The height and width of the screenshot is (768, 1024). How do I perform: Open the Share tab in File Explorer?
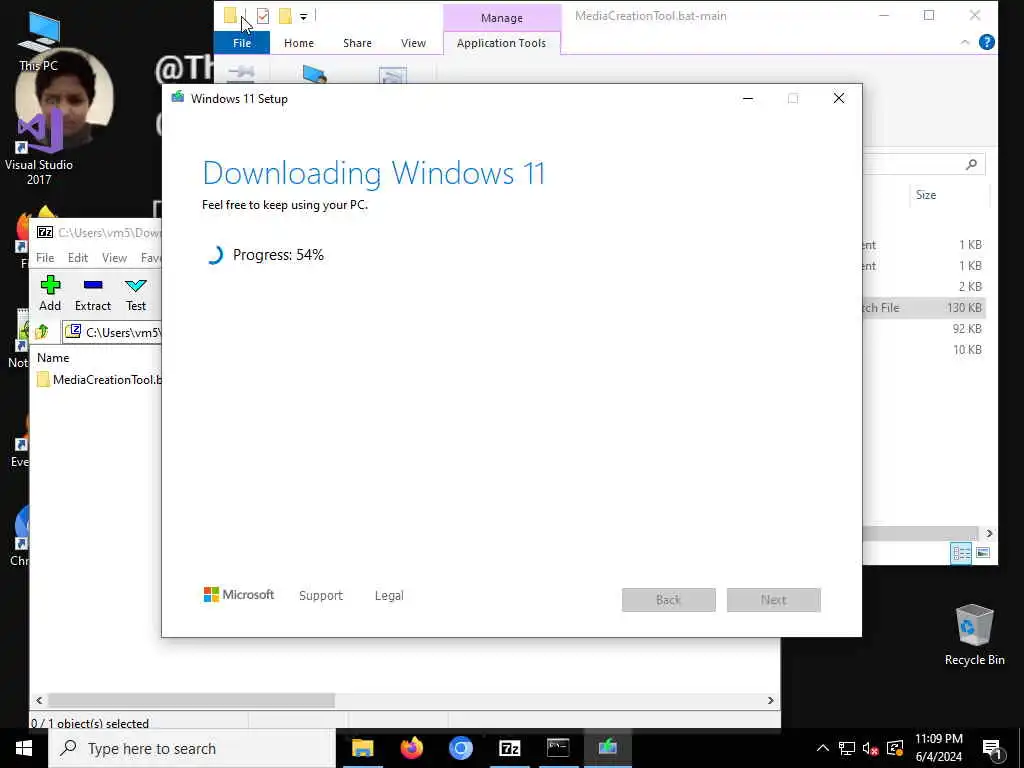(357, 43)
